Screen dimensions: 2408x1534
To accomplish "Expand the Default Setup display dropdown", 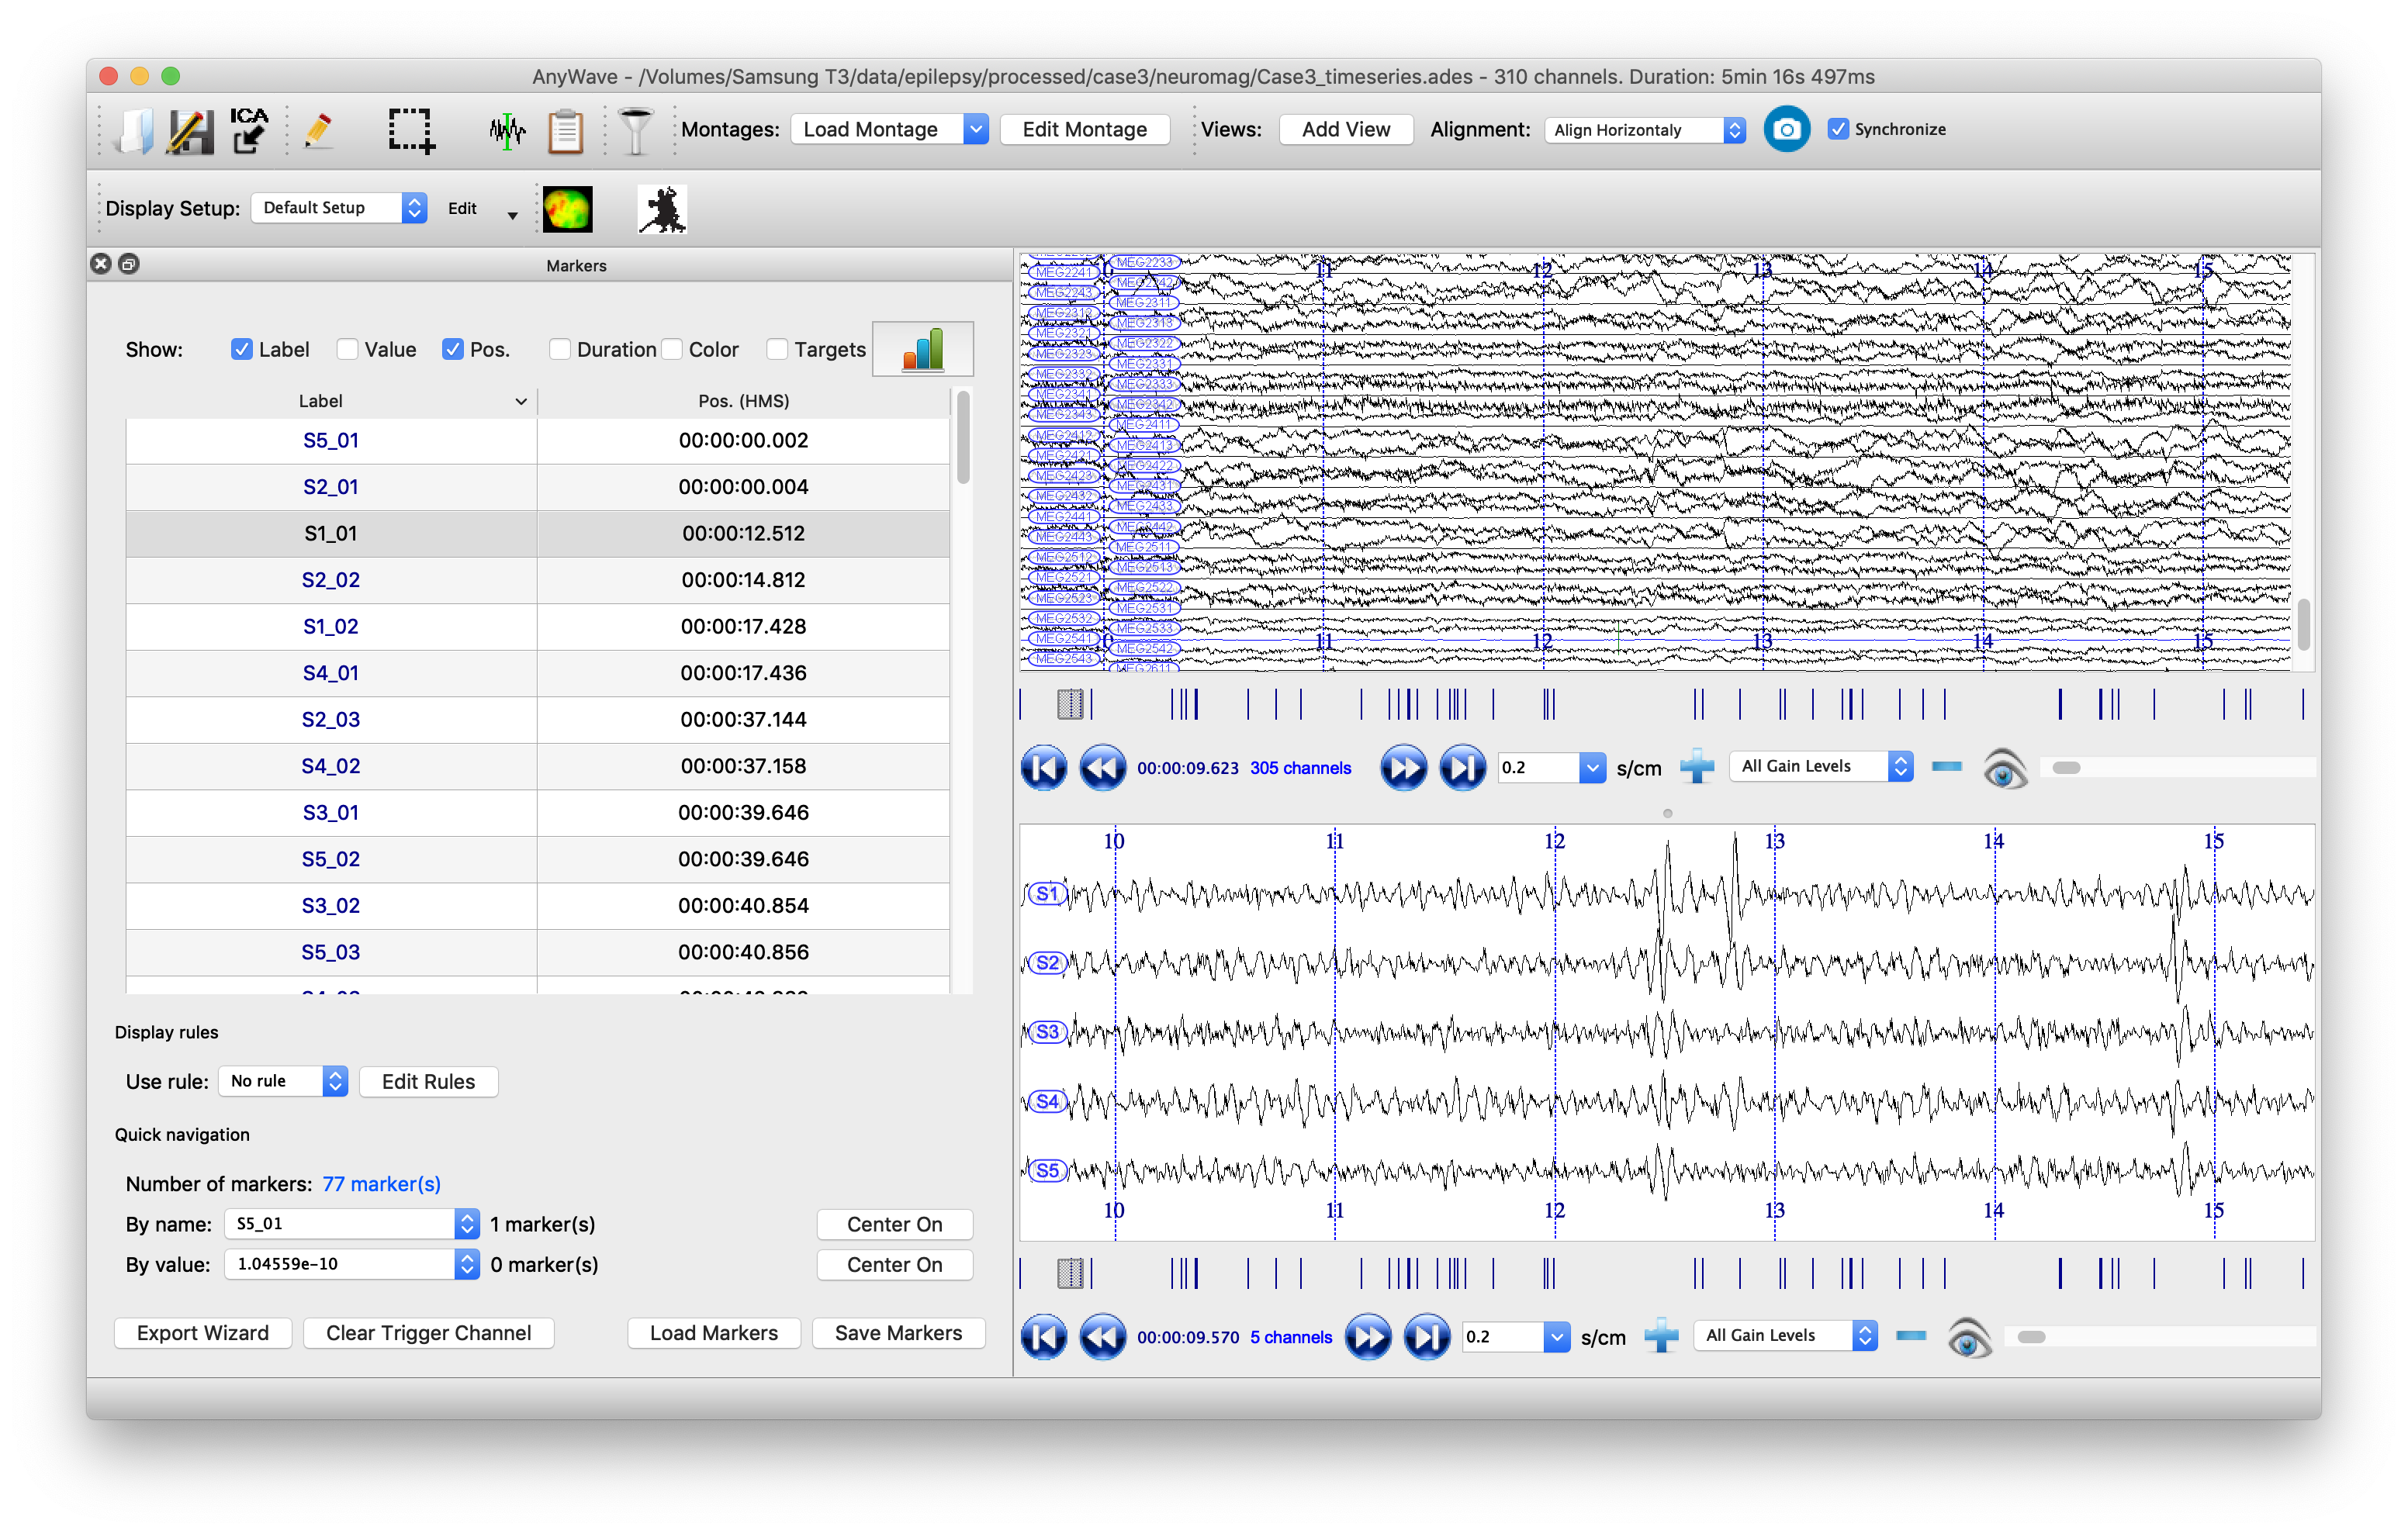I will (339, 208).
